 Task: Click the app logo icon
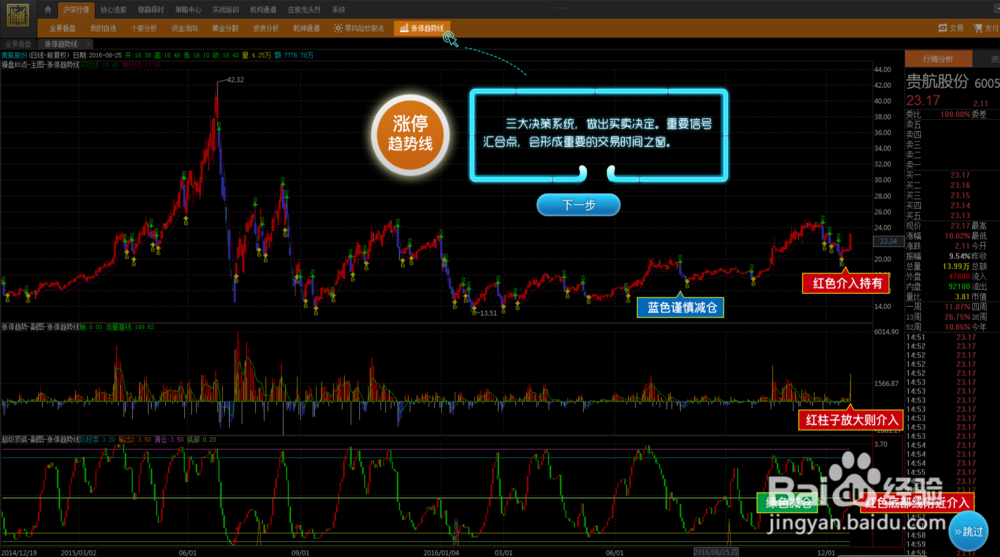coord(17,15)
